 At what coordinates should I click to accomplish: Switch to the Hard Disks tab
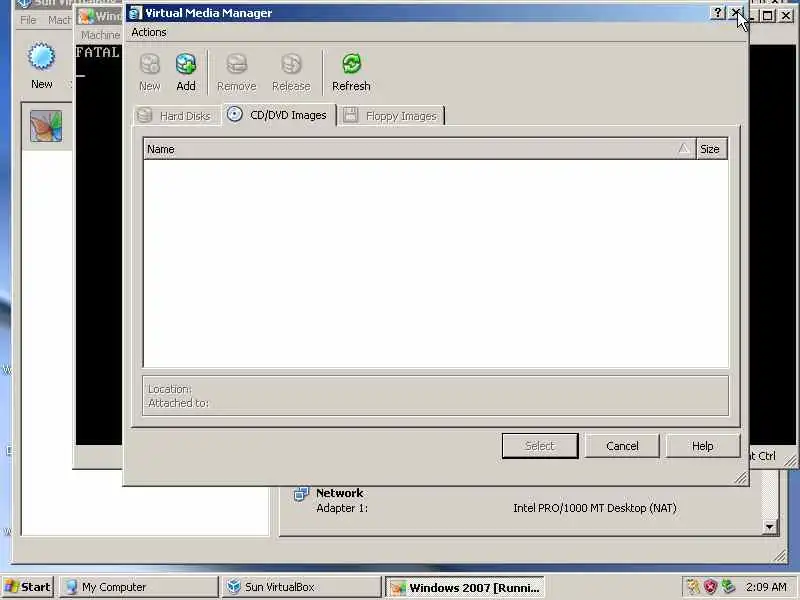point(177,116)
